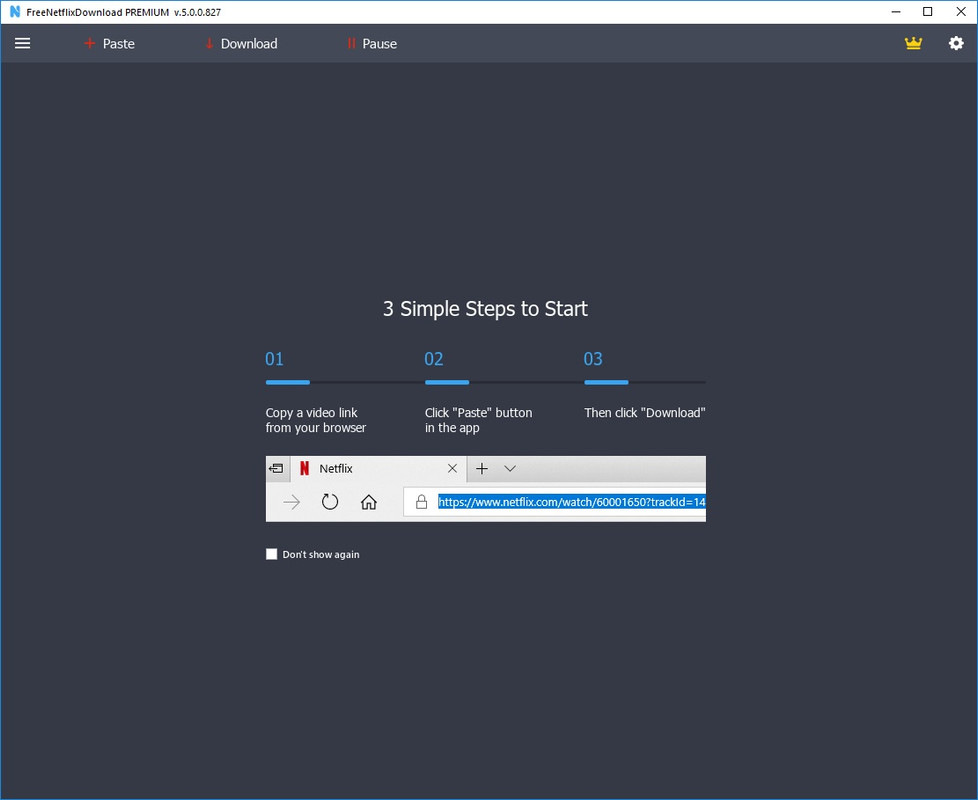Viewport: 978px width, 800px height.
Task: Click the Download toolbar button
Action: click(241, 44)
